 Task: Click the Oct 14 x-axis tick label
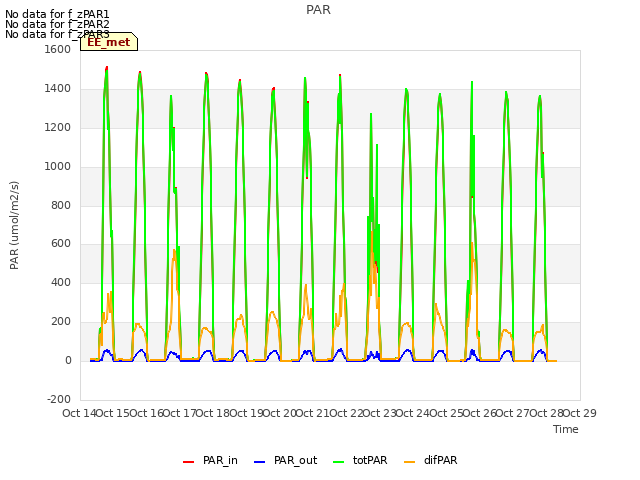pos(79,413)
